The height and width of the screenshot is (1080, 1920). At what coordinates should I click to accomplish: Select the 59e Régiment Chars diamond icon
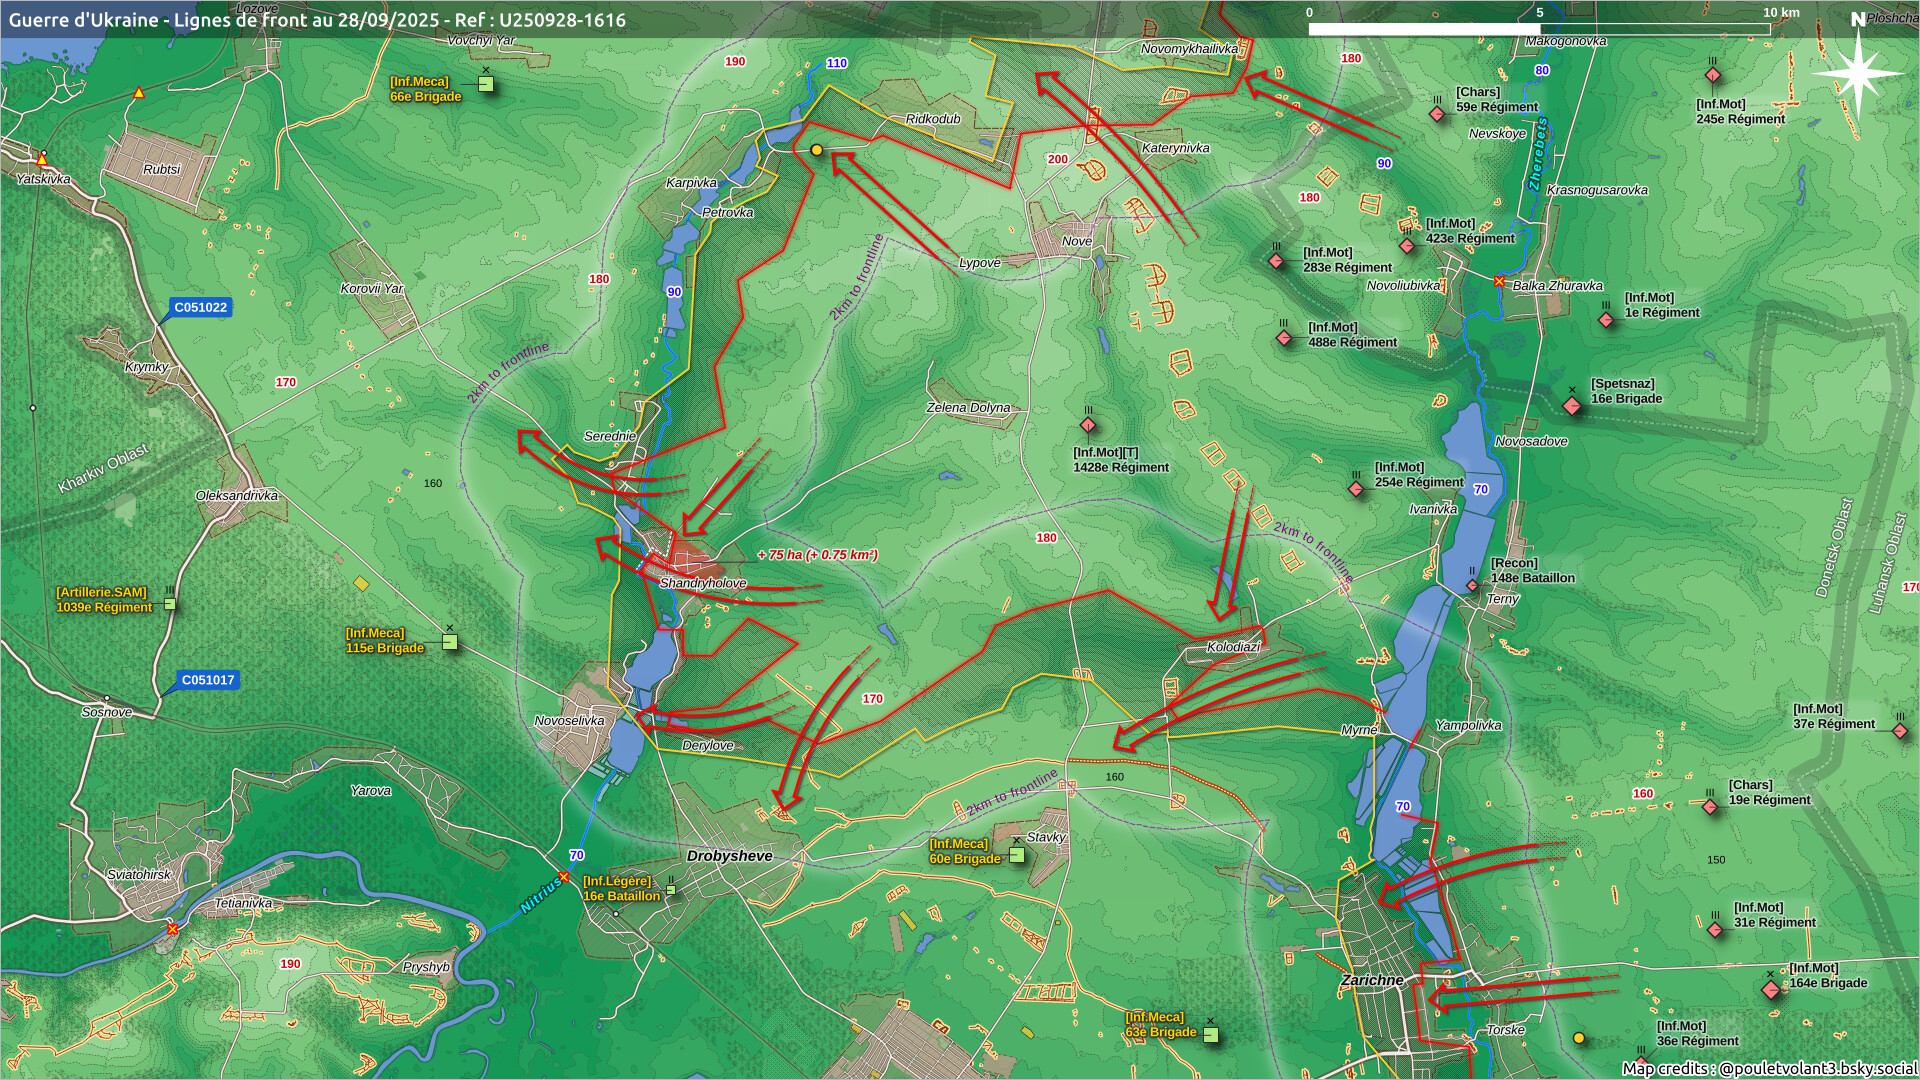click(x=1437, y=114)
